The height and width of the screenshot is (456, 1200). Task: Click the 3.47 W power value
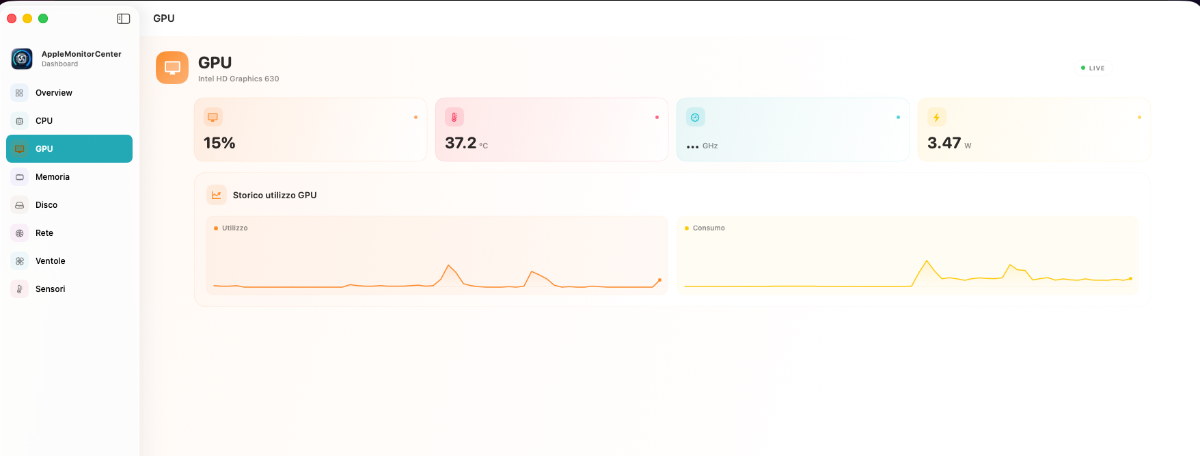(x=949, y=143)
